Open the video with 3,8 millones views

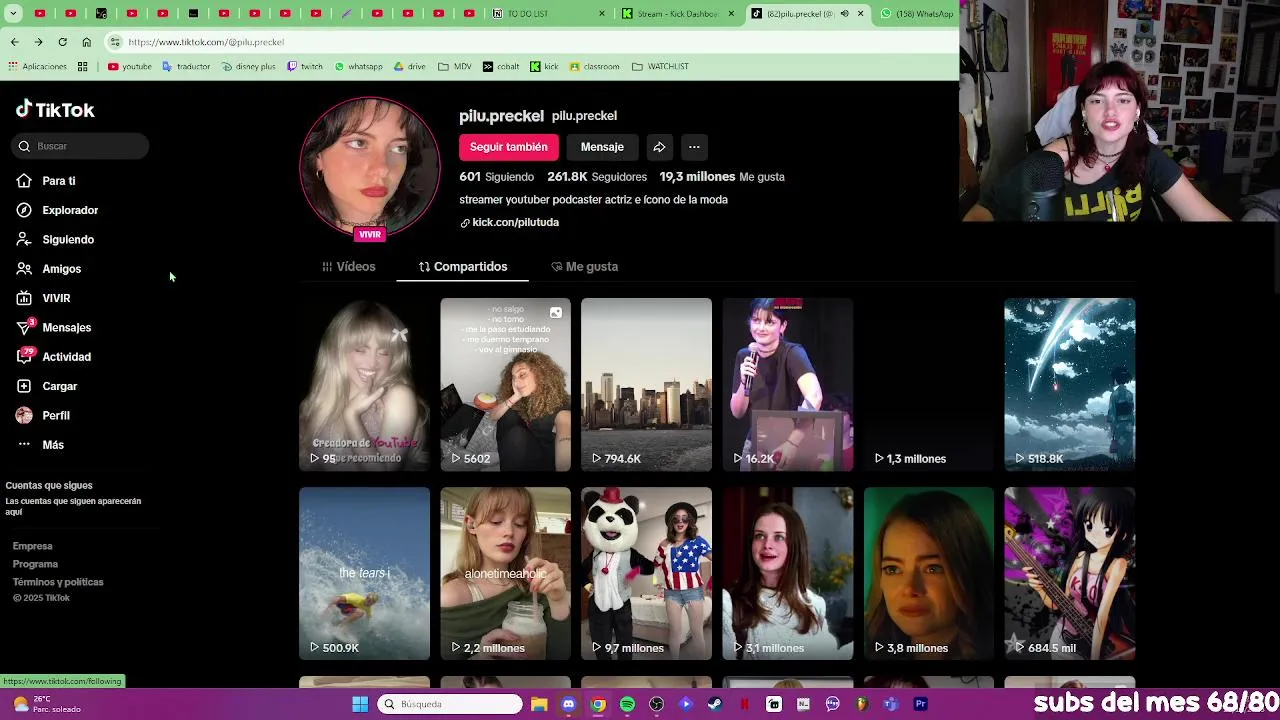pyautogui.click(x=929, y=573)
